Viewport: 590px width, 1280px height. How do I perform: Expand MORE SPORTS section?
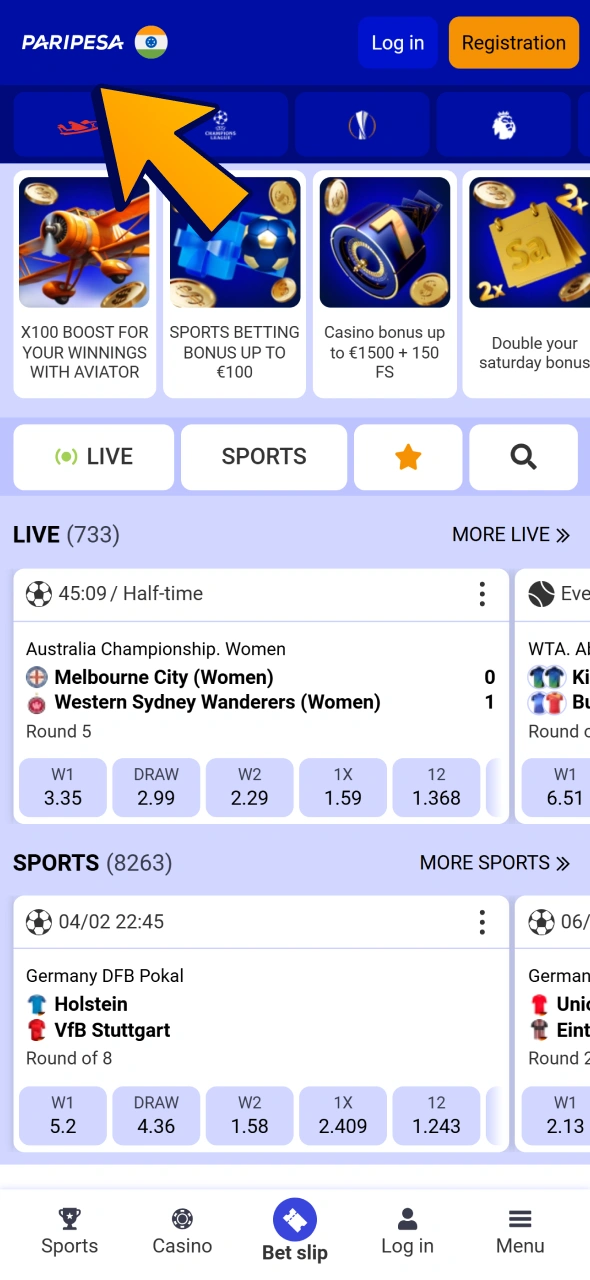coord(495,862)
